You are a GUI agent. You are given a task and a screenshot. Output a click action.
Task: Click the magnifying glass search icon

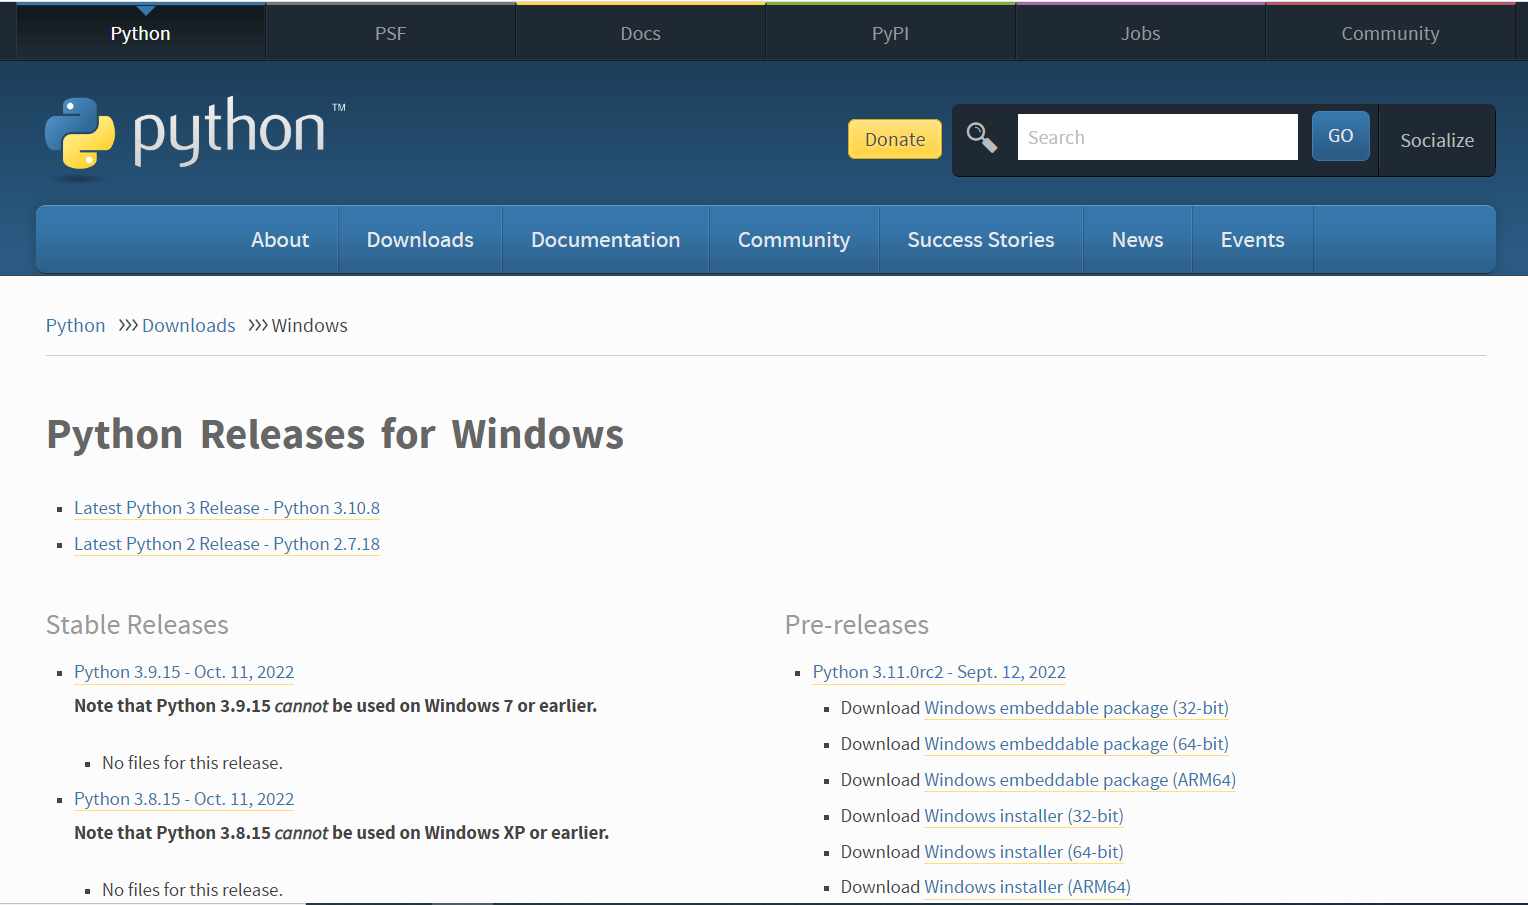[x=982, y=138]
